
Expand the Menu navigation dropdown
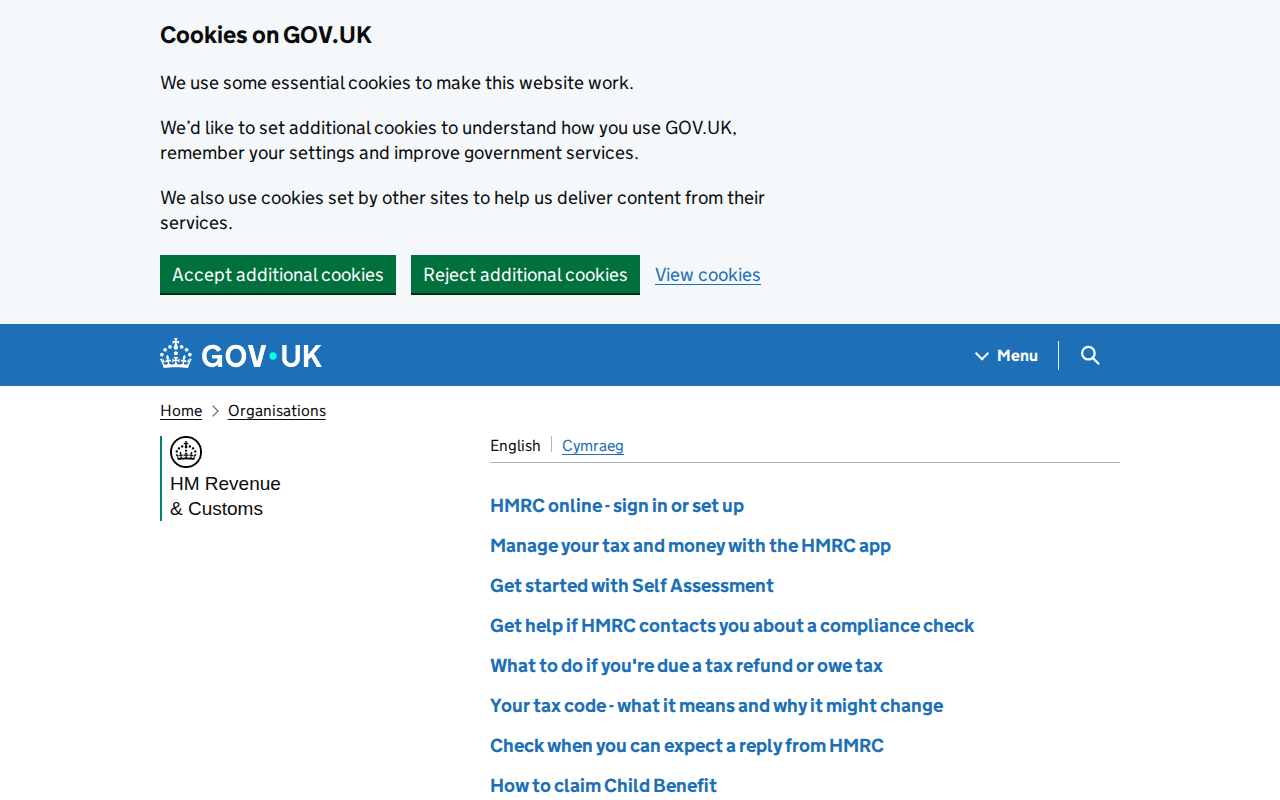pos(1006,355)
